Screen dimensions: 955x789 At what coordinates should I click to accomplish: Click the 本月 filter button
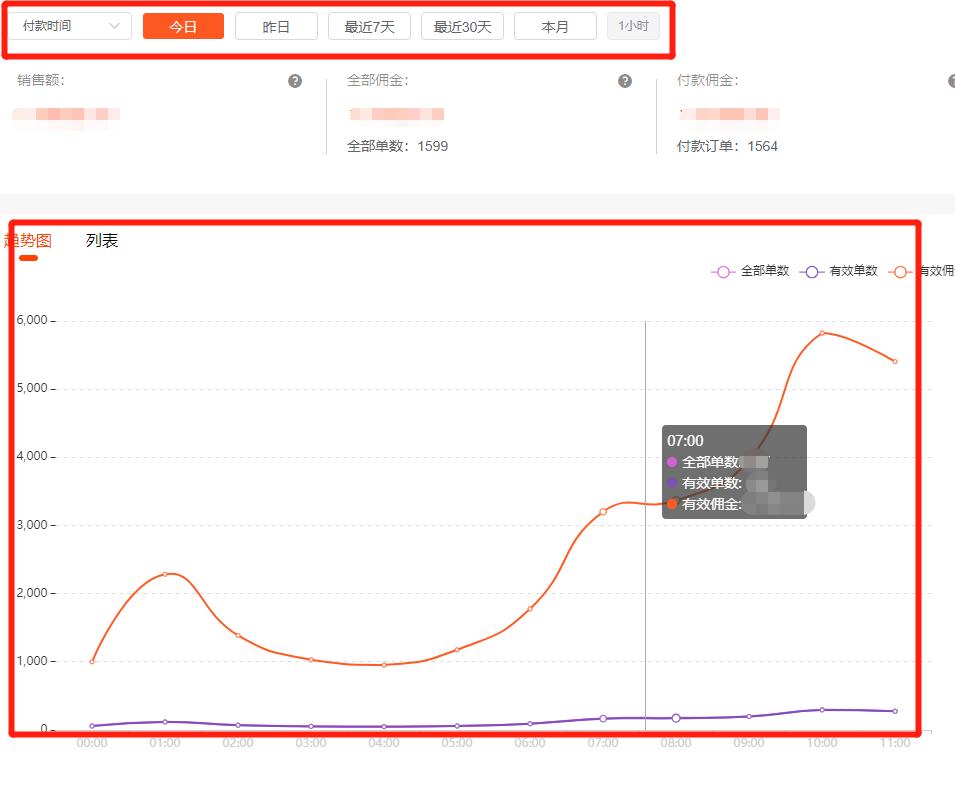click(554, 27)
